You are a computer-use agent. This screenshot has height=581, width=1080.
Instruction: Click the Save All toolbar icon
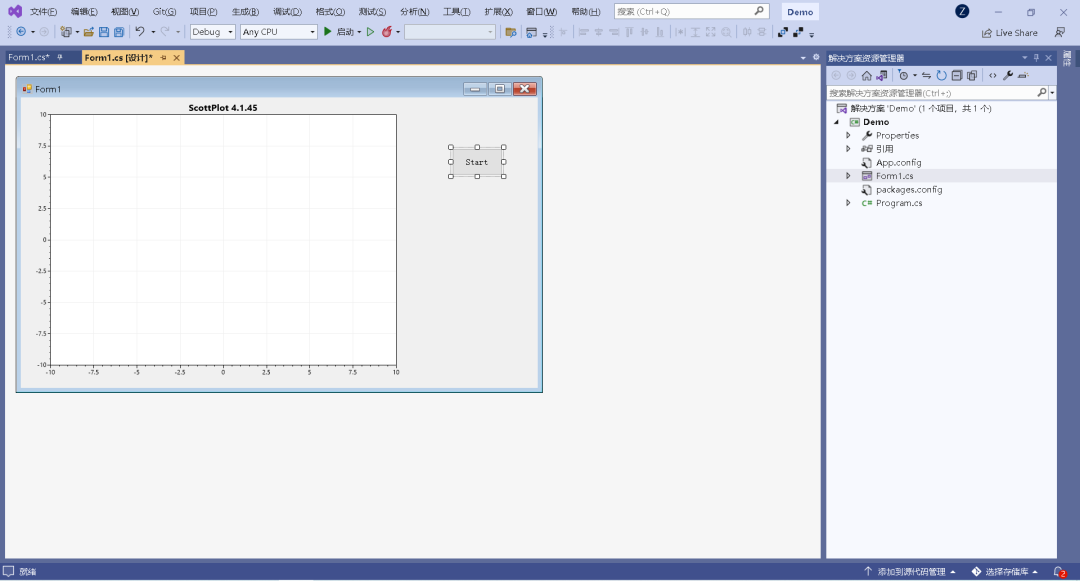[119, 32]
